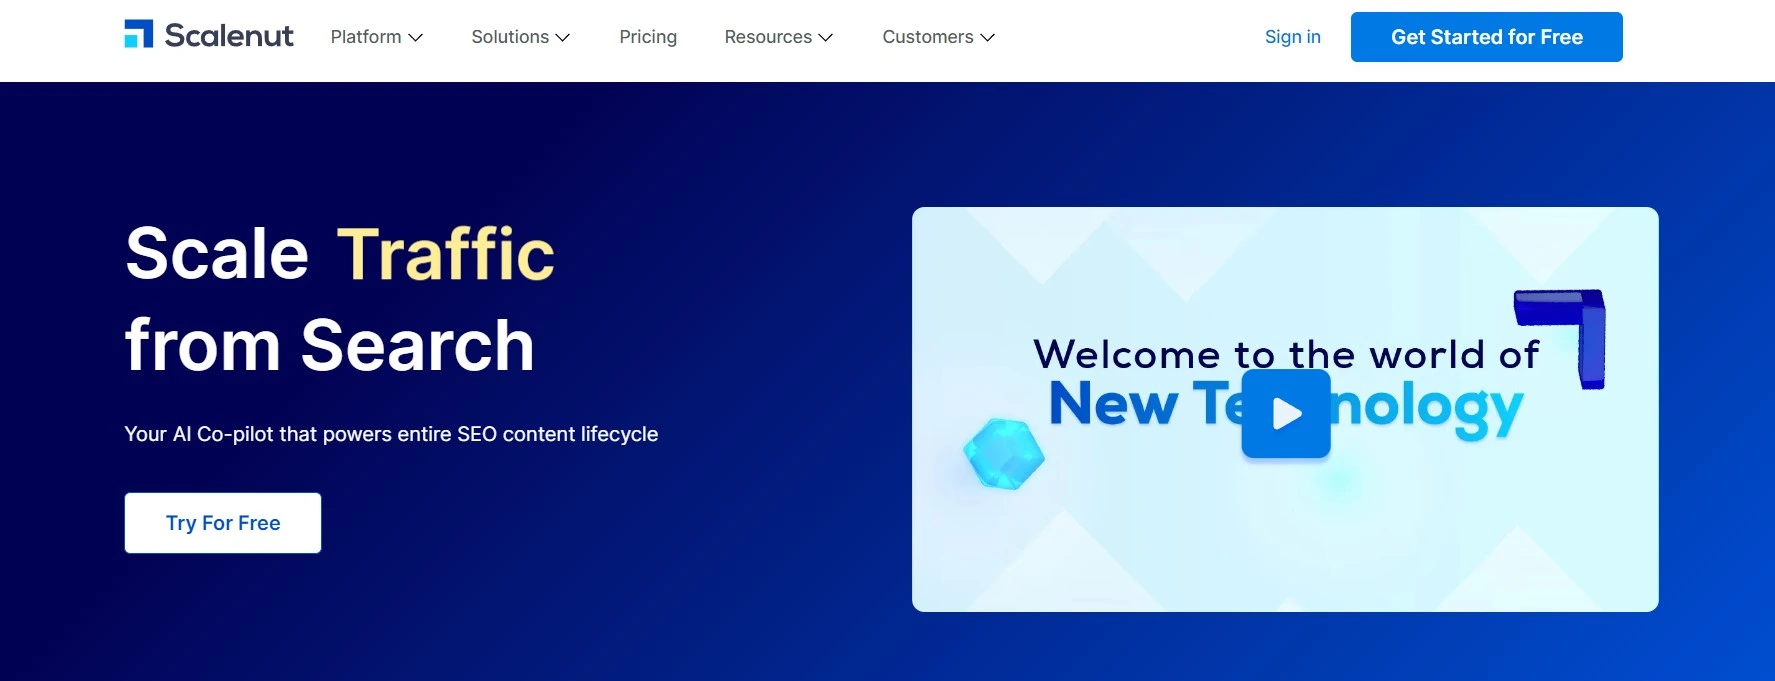The height and width of the screenshot is (681, 1775).
Task: Click the AI Co-pilot subtitle text
Action: coord(391,434)
